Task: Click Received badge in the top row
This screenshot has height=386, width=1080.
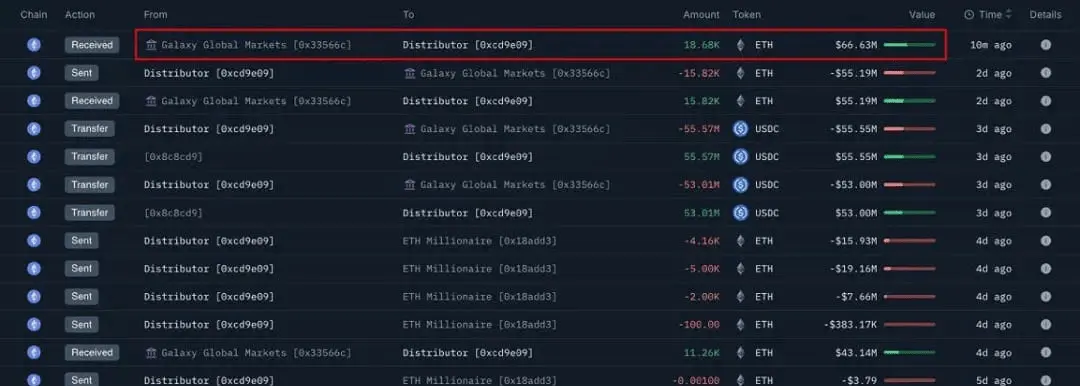Action: [x=92, y=45]
